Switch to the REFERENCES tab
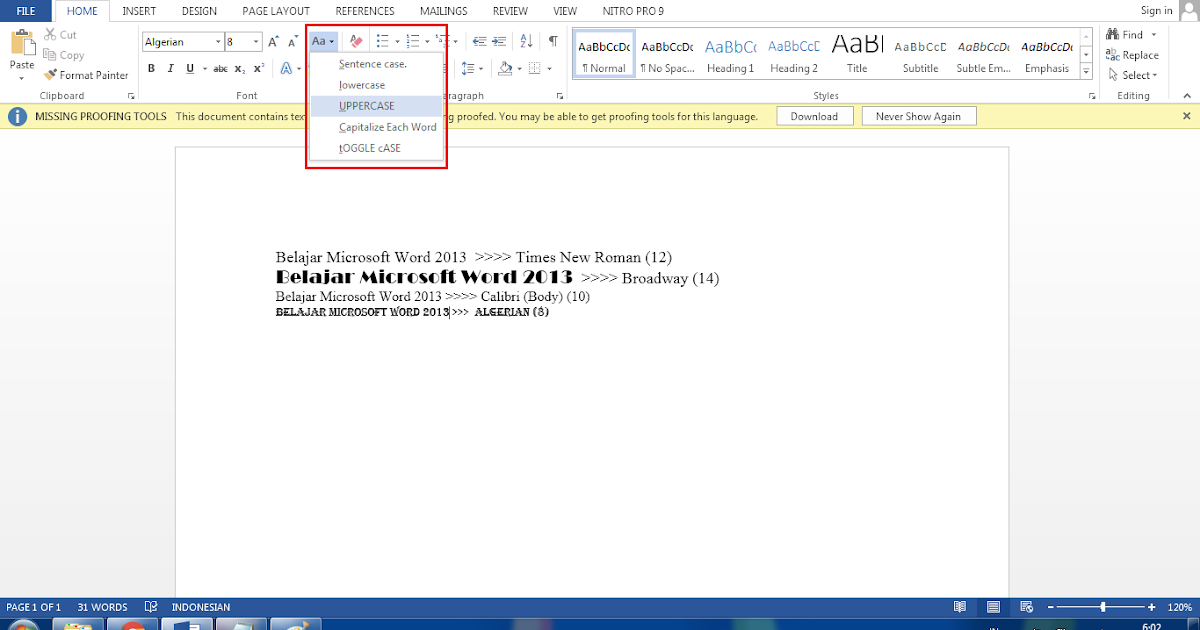This screenshot has width=1200, height=630. (x=365, y=11)
